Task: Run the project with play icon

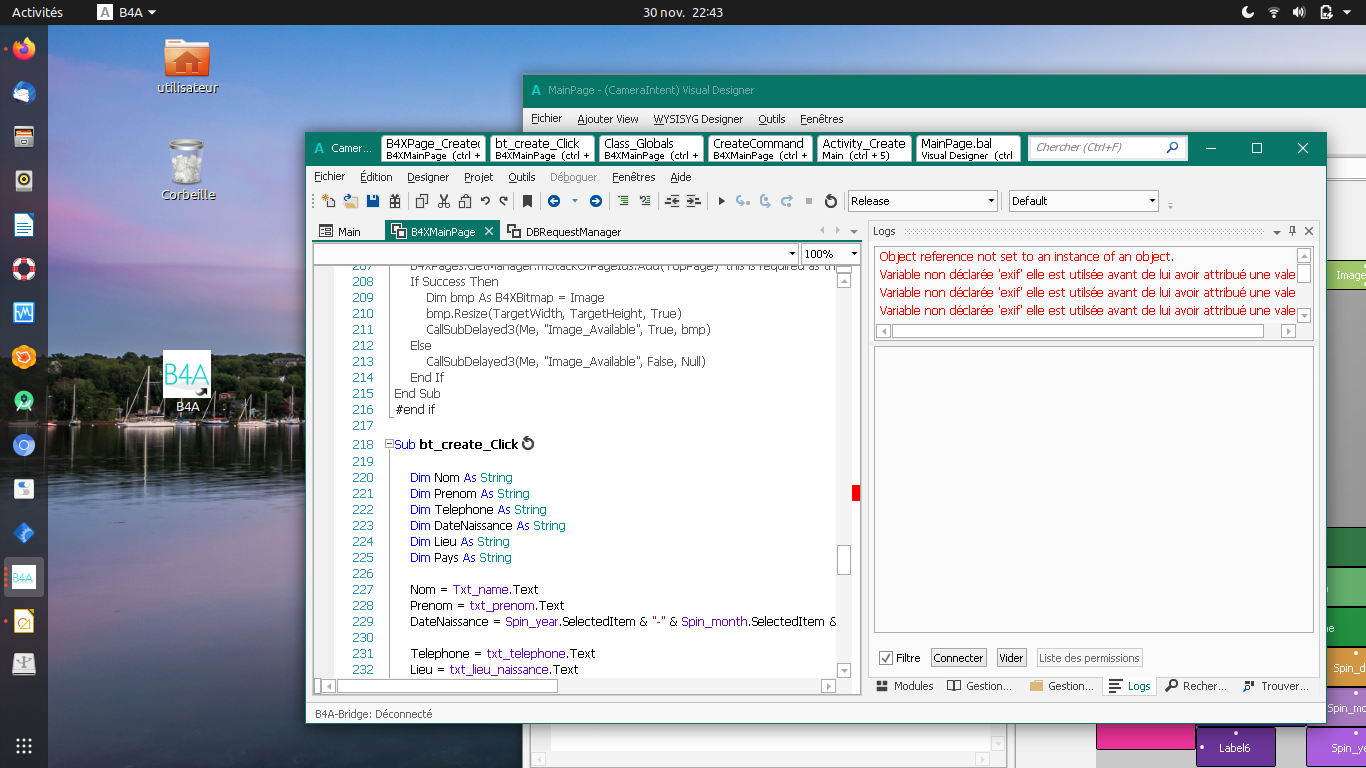Action: [721, 201]
